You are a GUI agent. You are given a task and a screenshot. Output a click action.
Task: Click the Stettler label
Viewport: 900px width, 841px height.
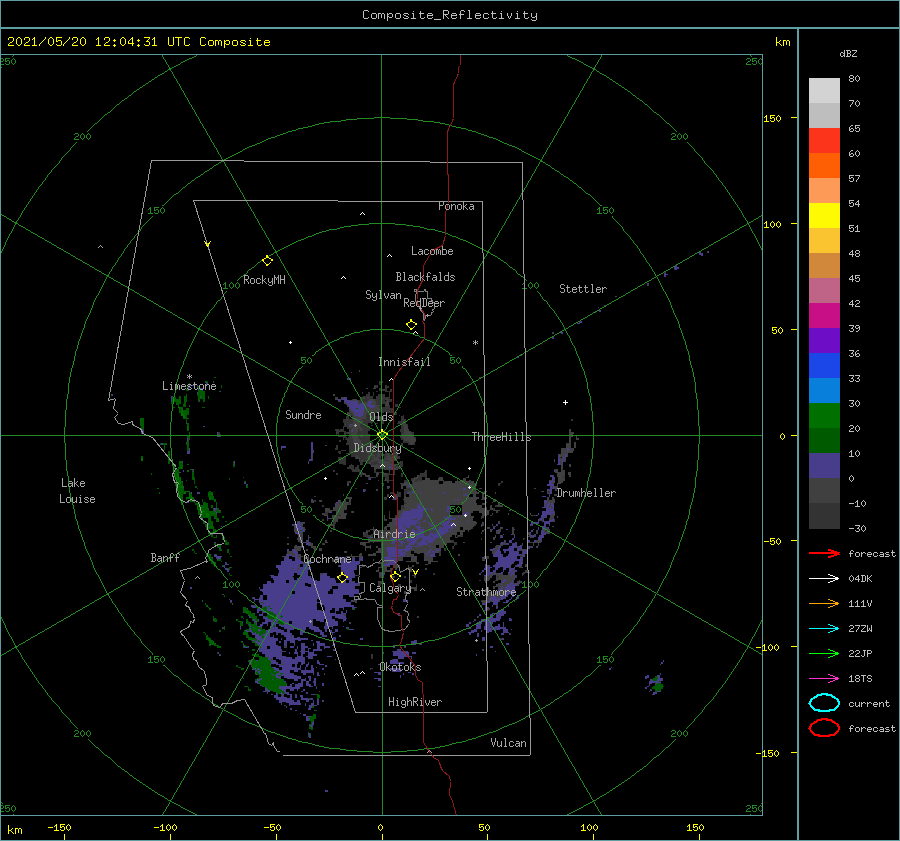click(583, 289)
